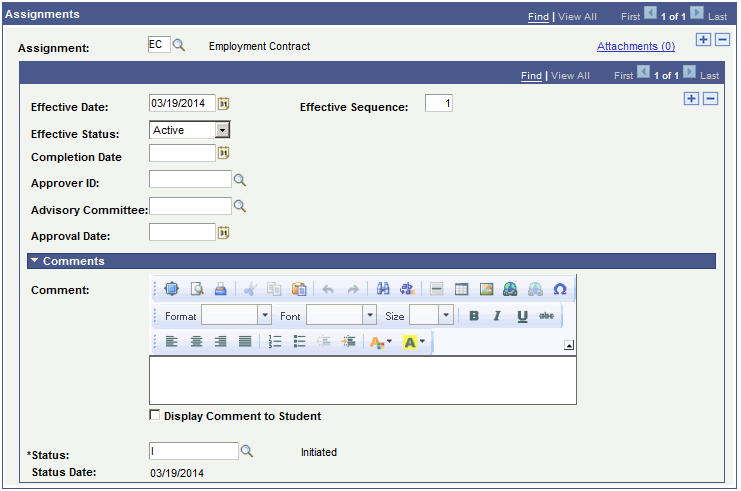Viewport: 741px width, 491px height.
Task: Collapse the Comments section
Action: [x=34, y=260]
